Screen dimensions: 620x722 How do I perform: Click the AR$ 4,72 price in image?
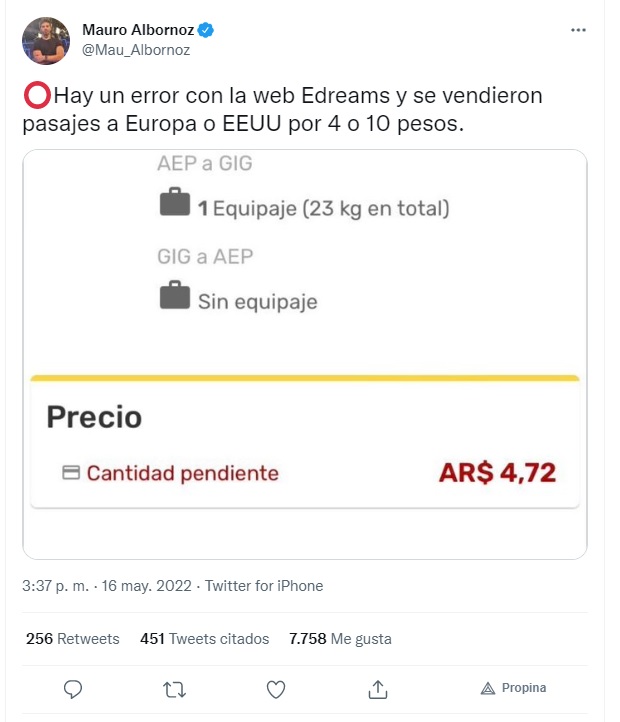(497, 473)
